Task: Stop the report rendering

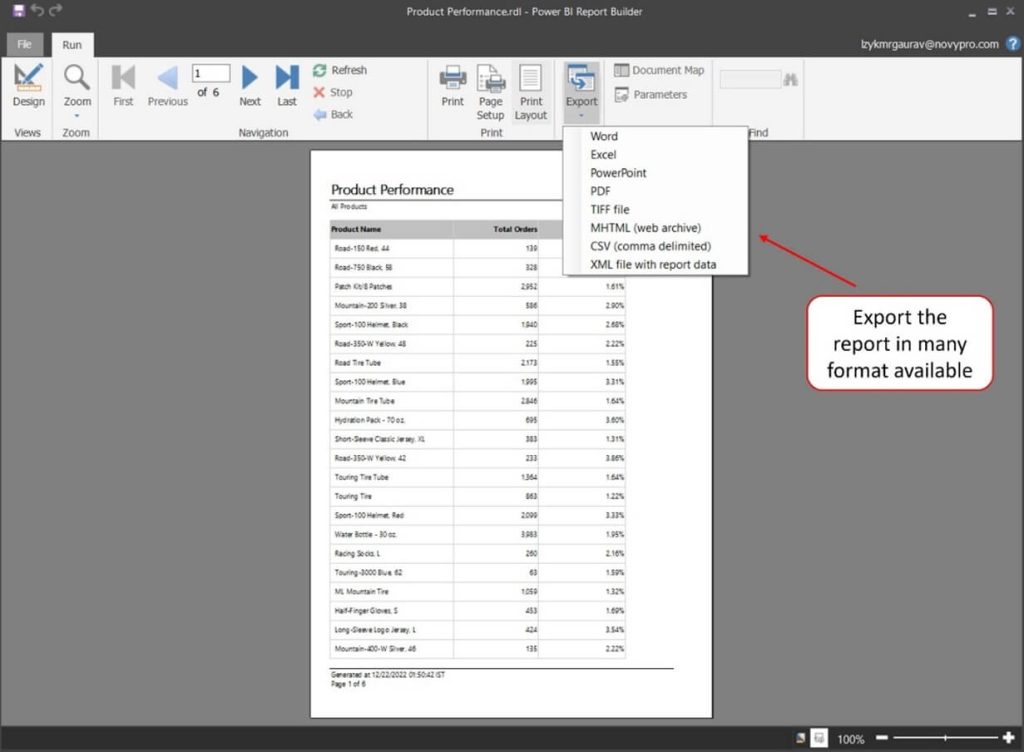Action: [322, 92]
